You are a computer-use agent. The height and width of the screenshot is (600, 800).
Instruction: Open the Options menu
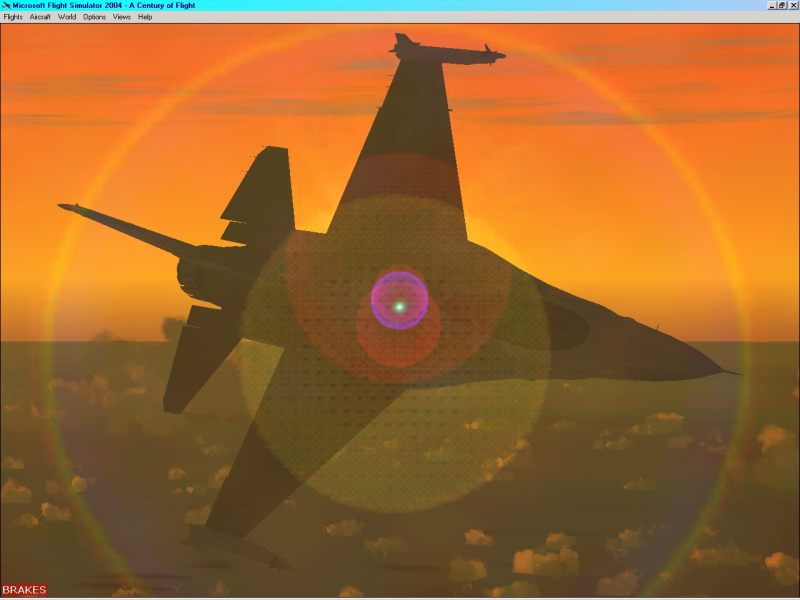click(94, 17)
